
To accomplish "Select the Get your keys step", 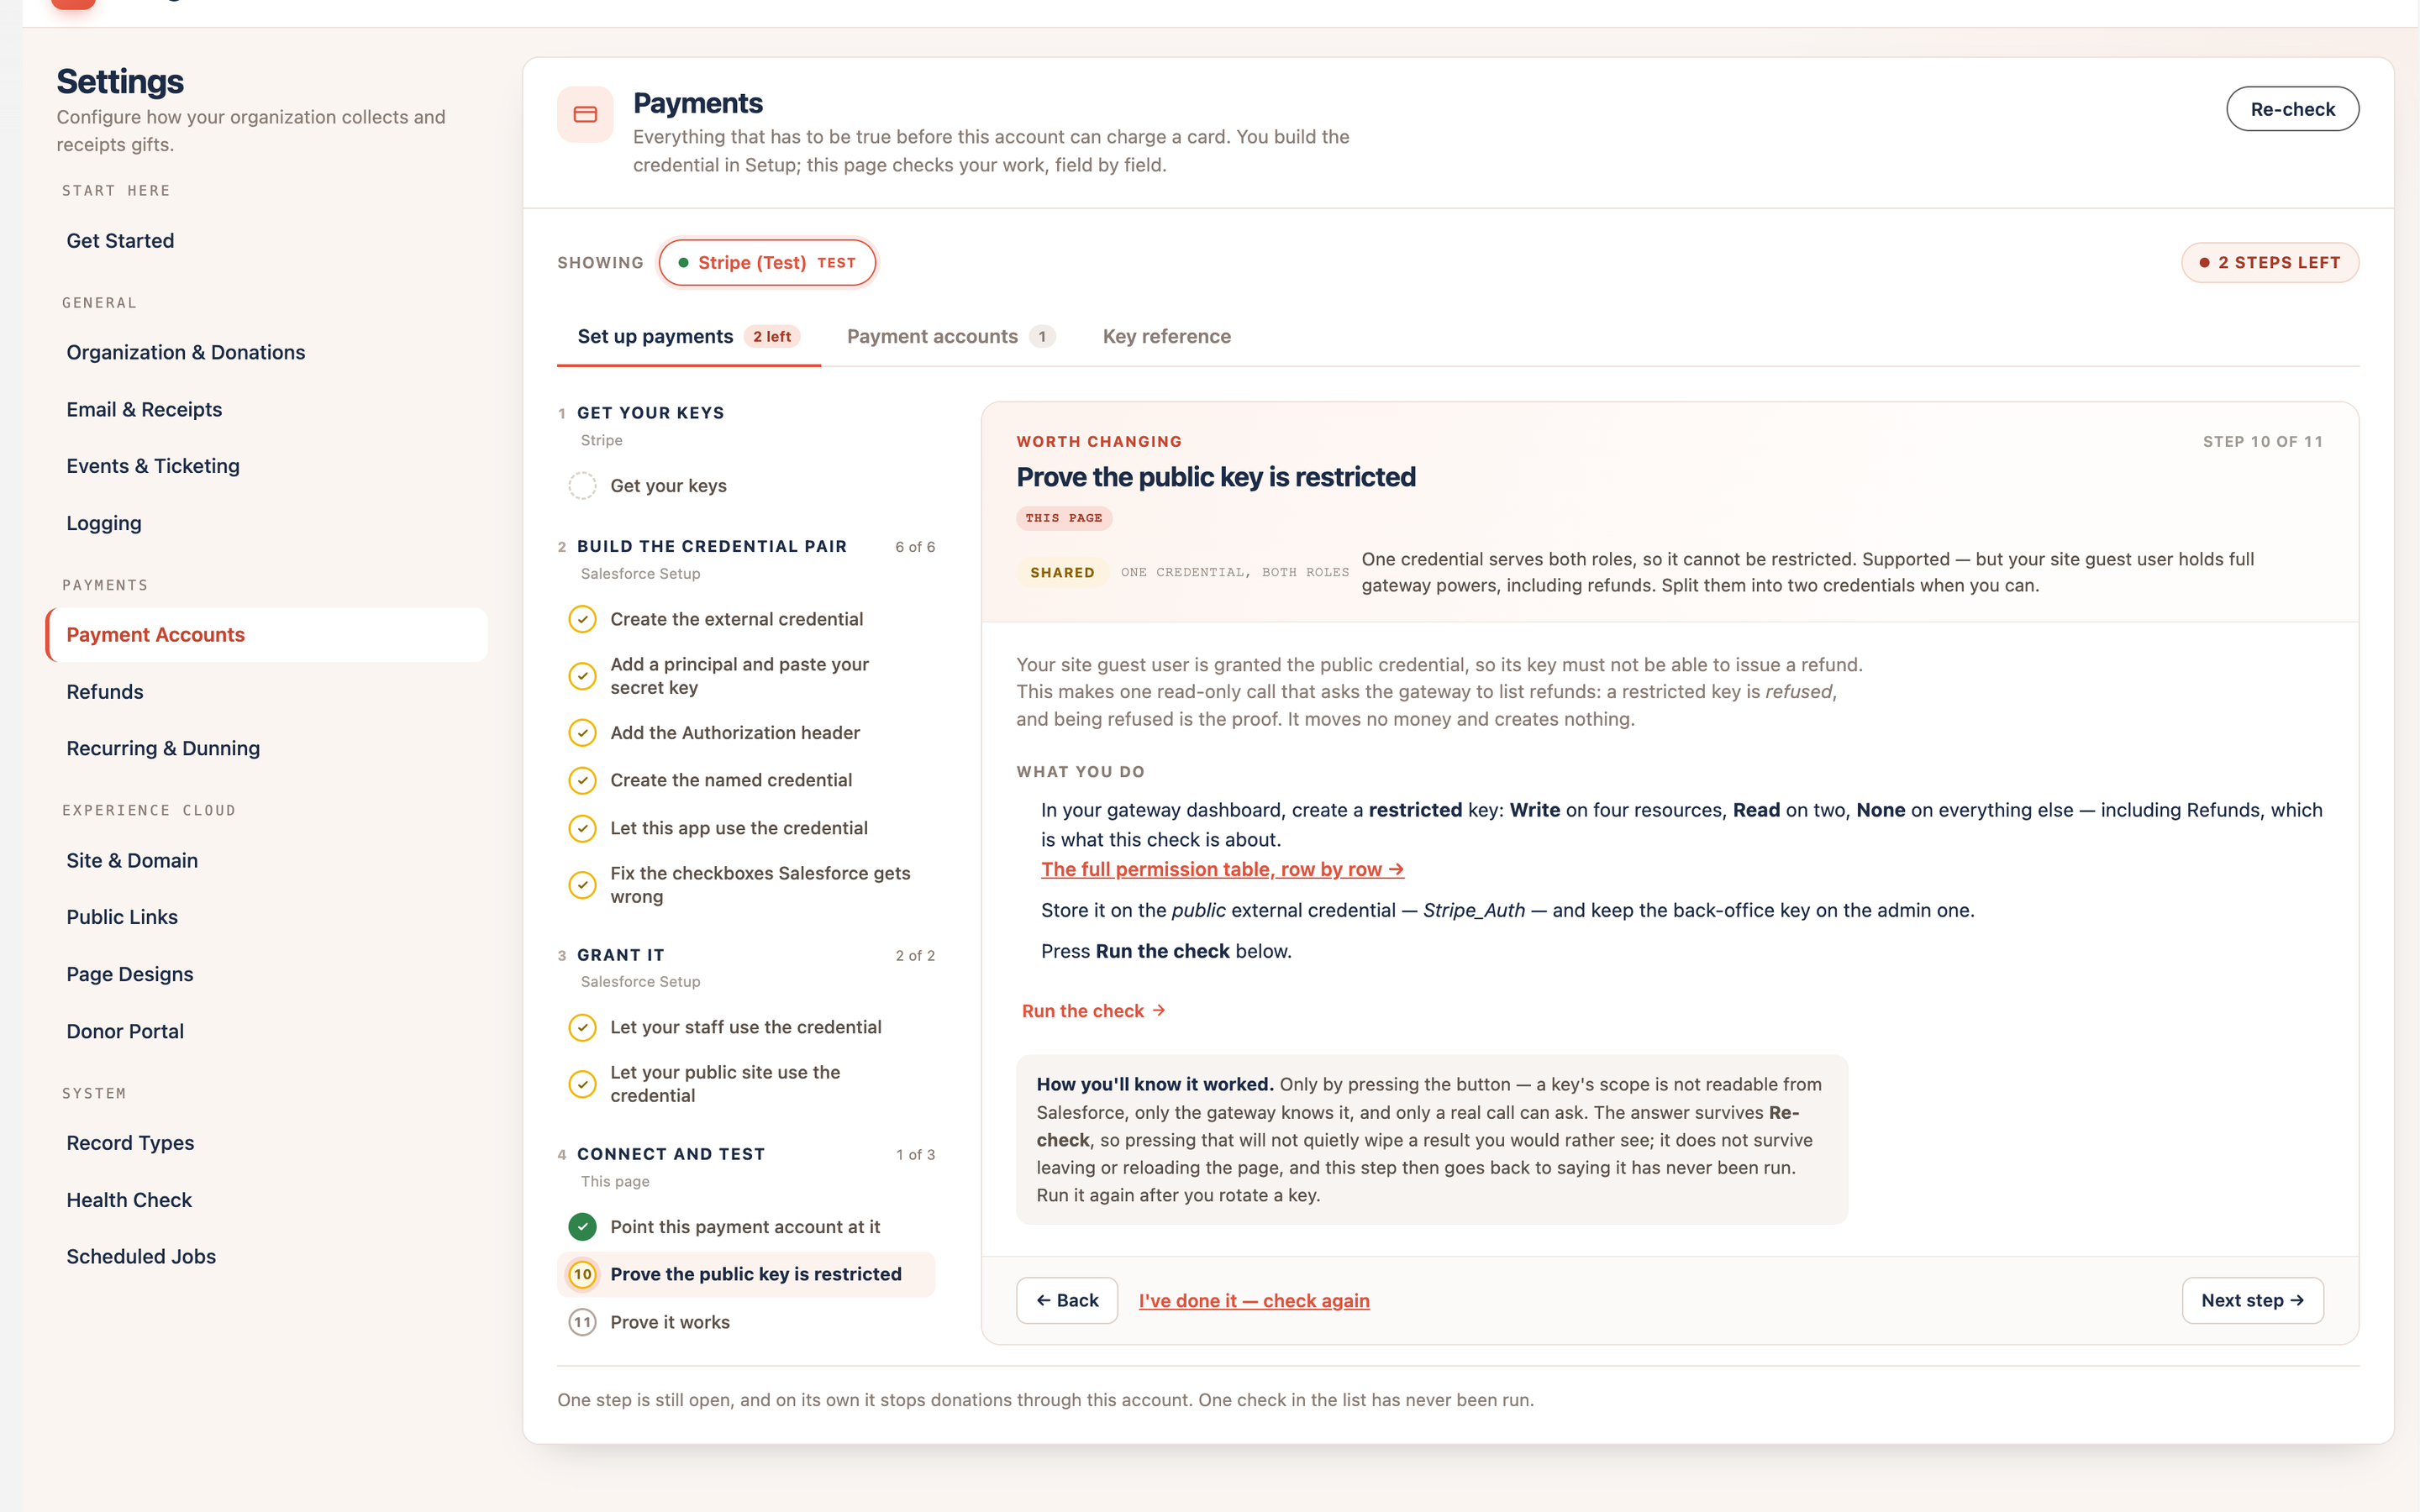I will (746, 486).
